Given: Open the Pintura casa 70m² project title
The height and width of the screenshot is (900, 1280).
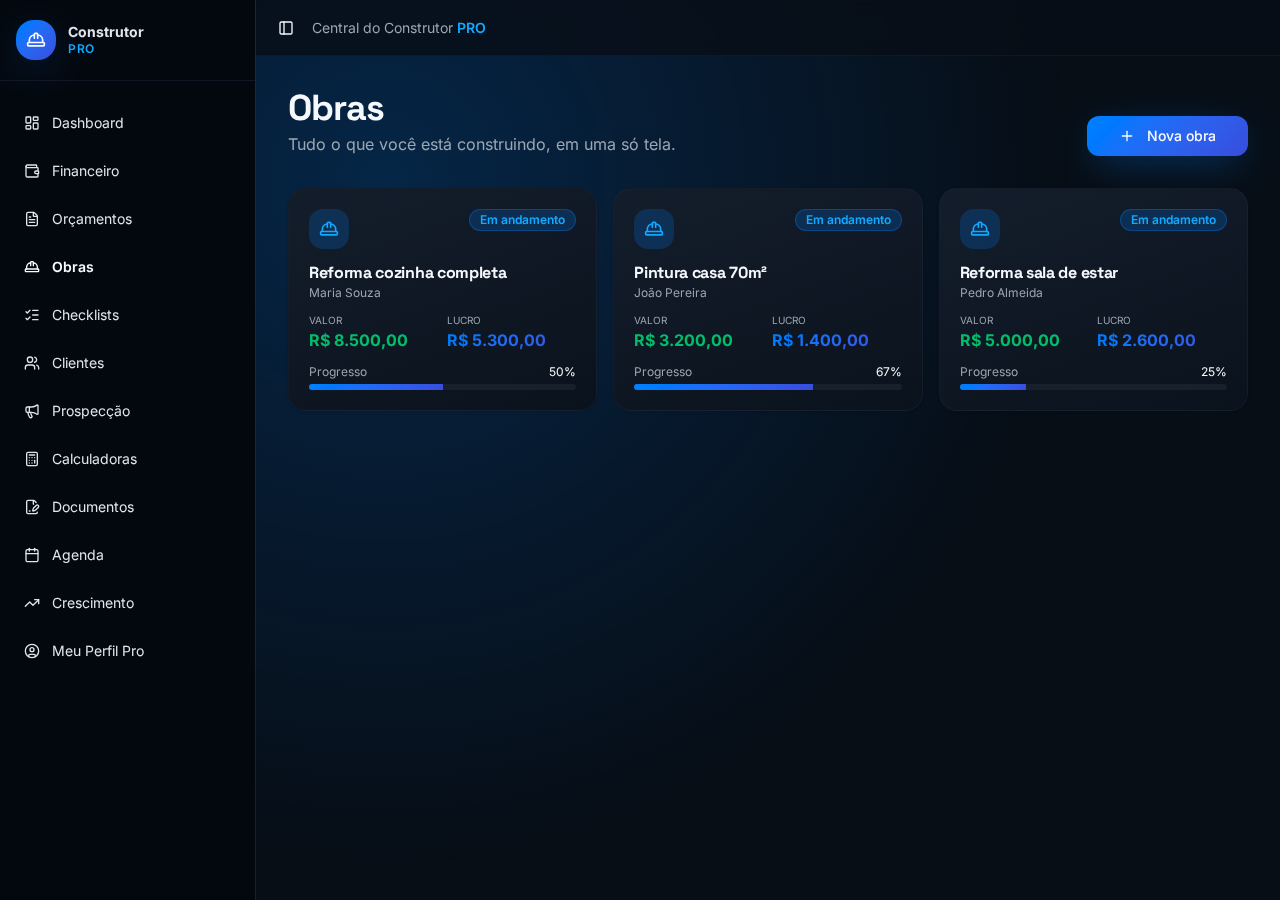Looking at the screenshot, I should click(x=700, y=272).
